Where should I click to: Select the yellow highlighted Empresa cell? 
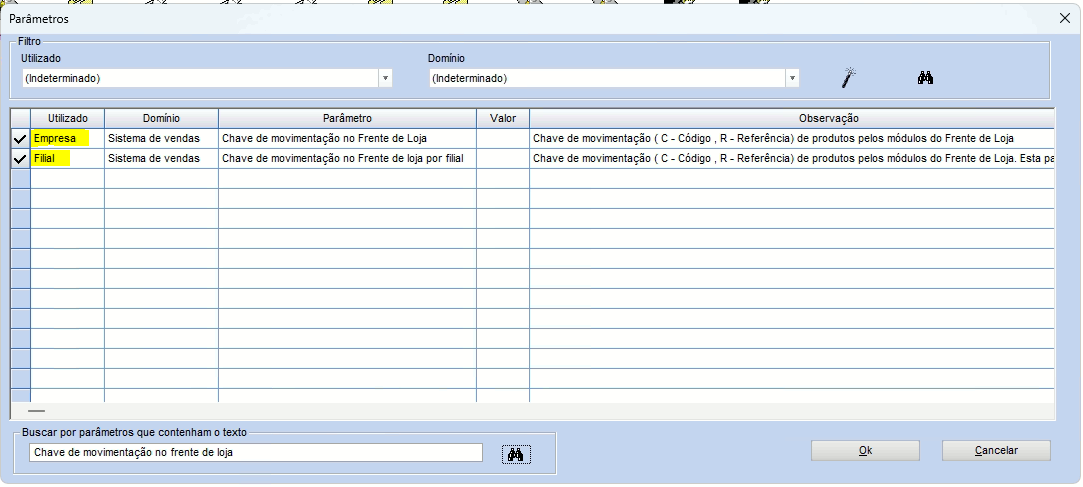point(60,139)
